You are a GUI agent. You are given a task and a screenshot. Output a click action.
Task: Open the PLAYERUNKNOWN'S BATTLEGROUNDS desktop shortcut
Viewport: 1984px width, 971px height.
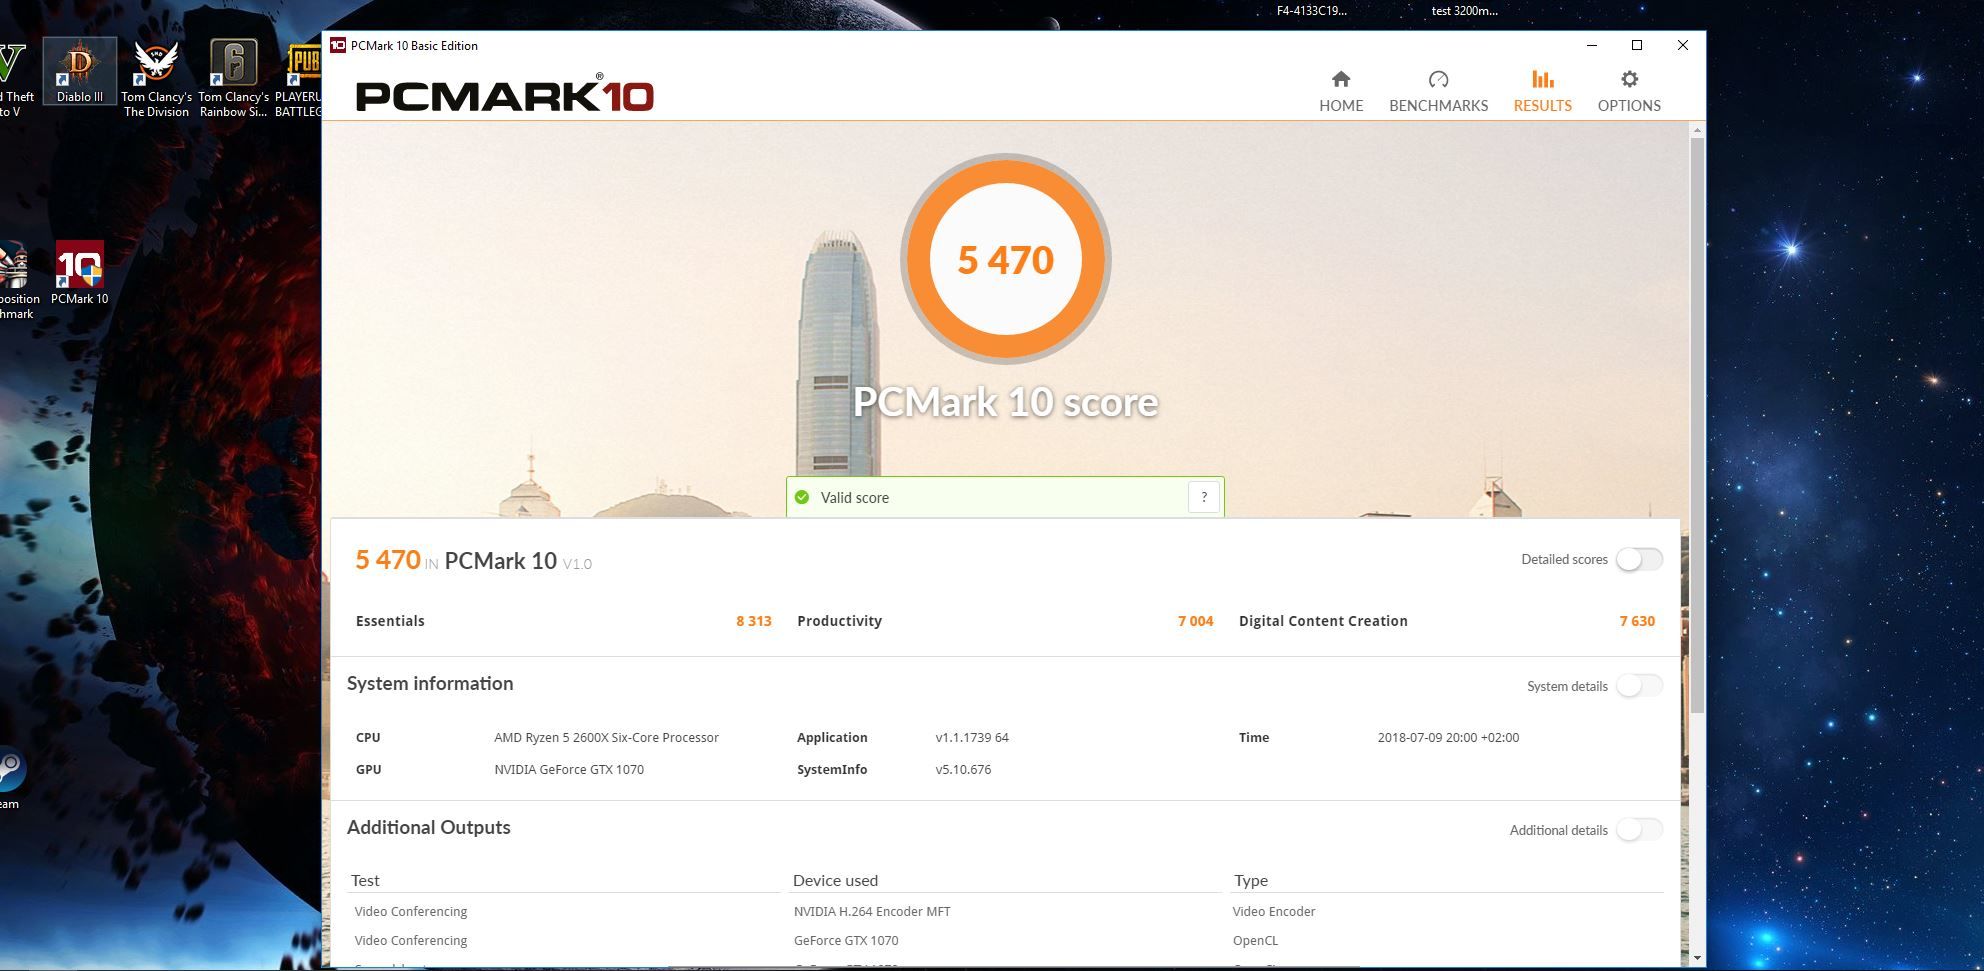pos(299,78)
